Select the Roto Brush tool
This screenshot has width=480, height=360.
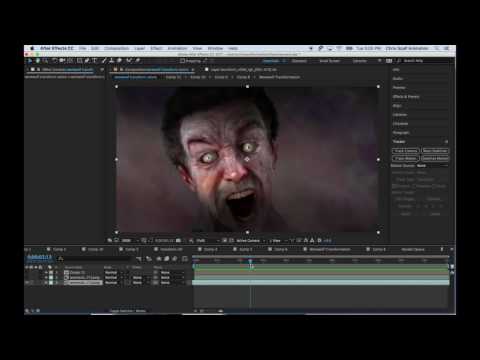(x=129, y=61)
